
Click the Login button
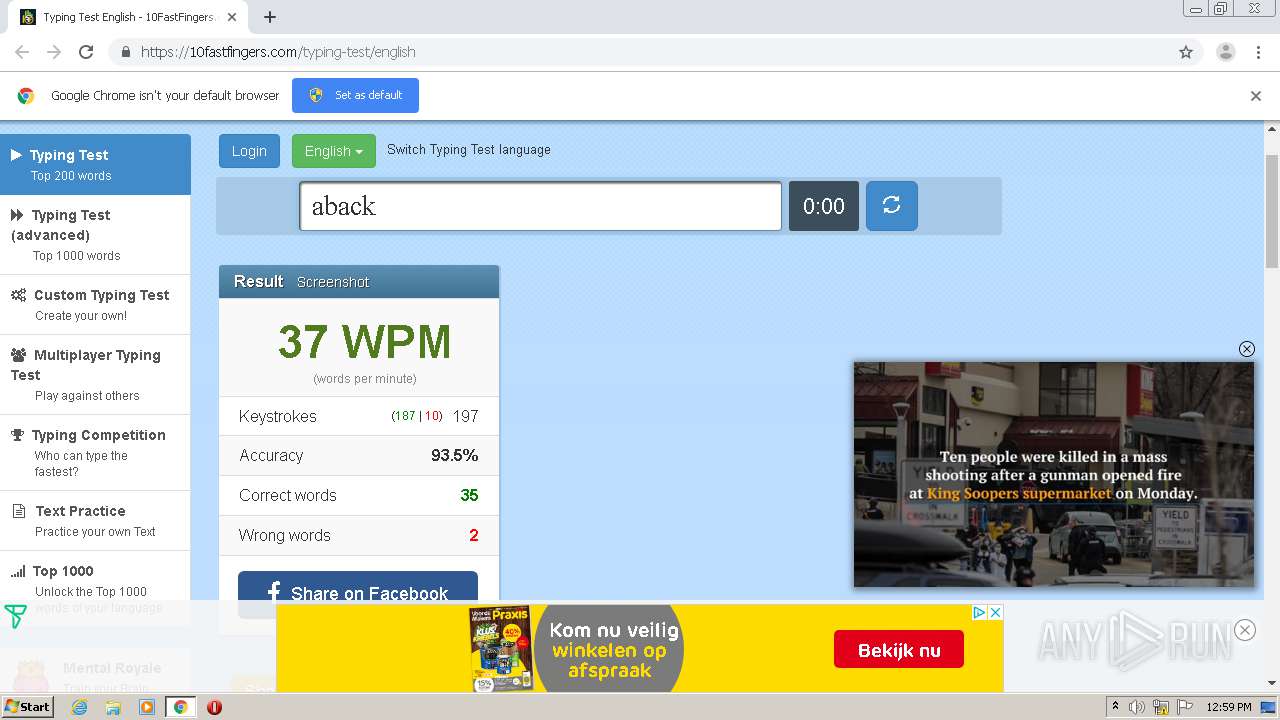point(249,151)
